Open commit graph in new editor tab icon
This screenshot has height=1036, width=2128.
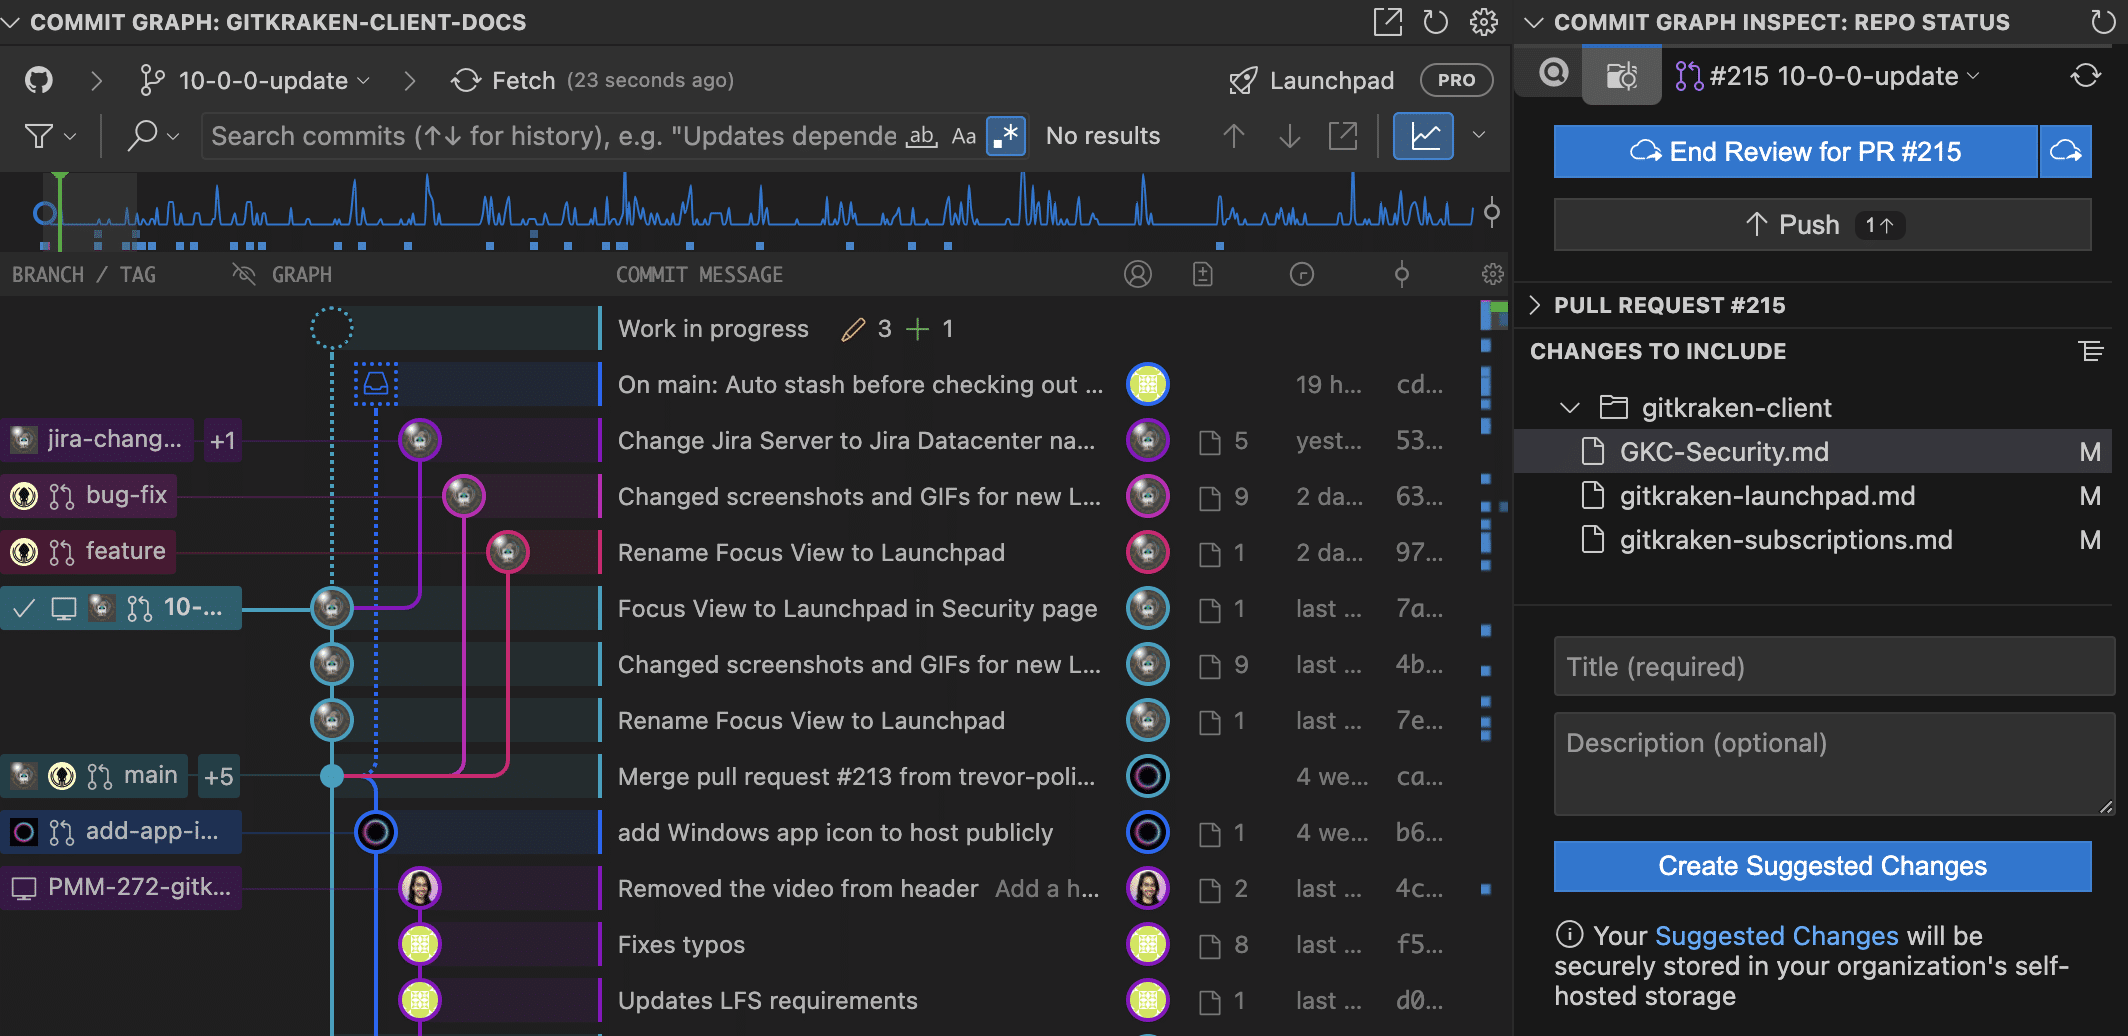pyautogui.click(x=1387, y=21)
